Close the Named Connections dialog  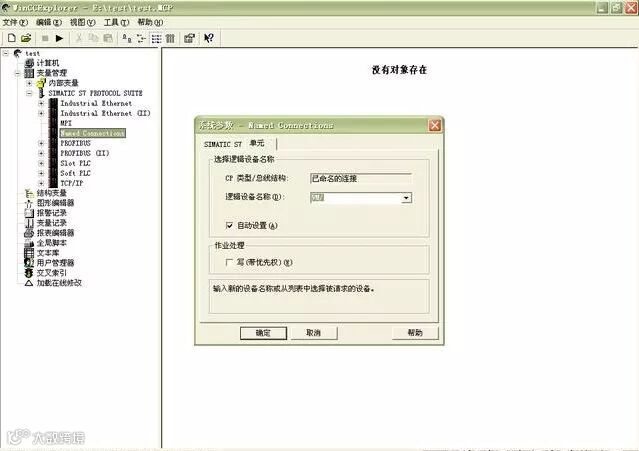[434, 125]
